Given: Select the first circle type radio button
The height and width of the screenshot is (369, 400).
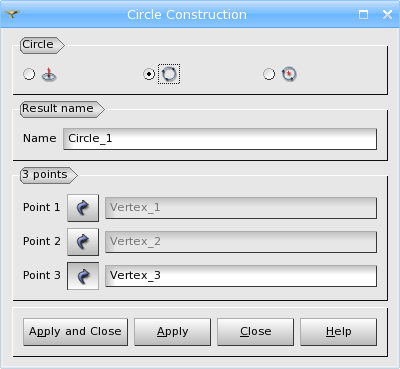Looking at the screenshot, I should (29, 74).
